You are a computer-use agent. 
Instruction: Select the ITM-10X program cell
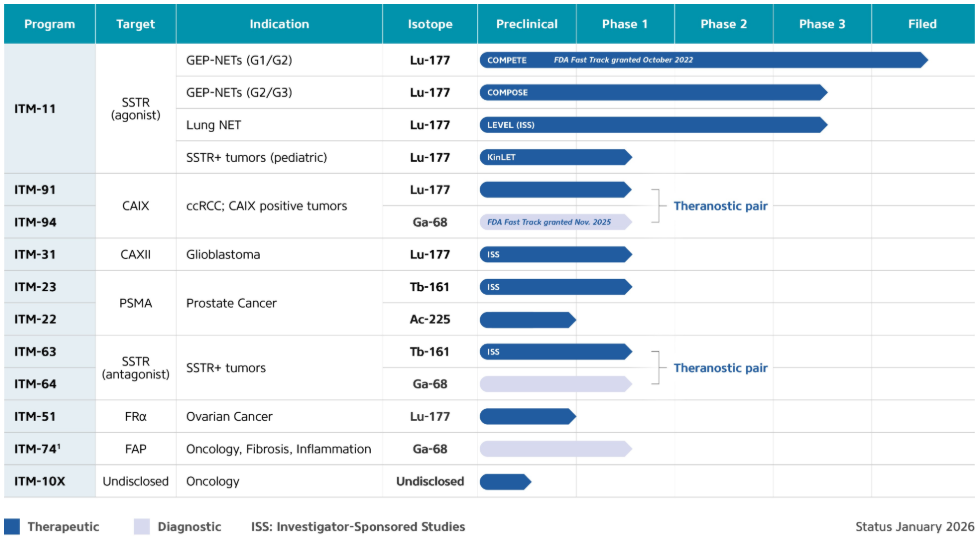49,481
